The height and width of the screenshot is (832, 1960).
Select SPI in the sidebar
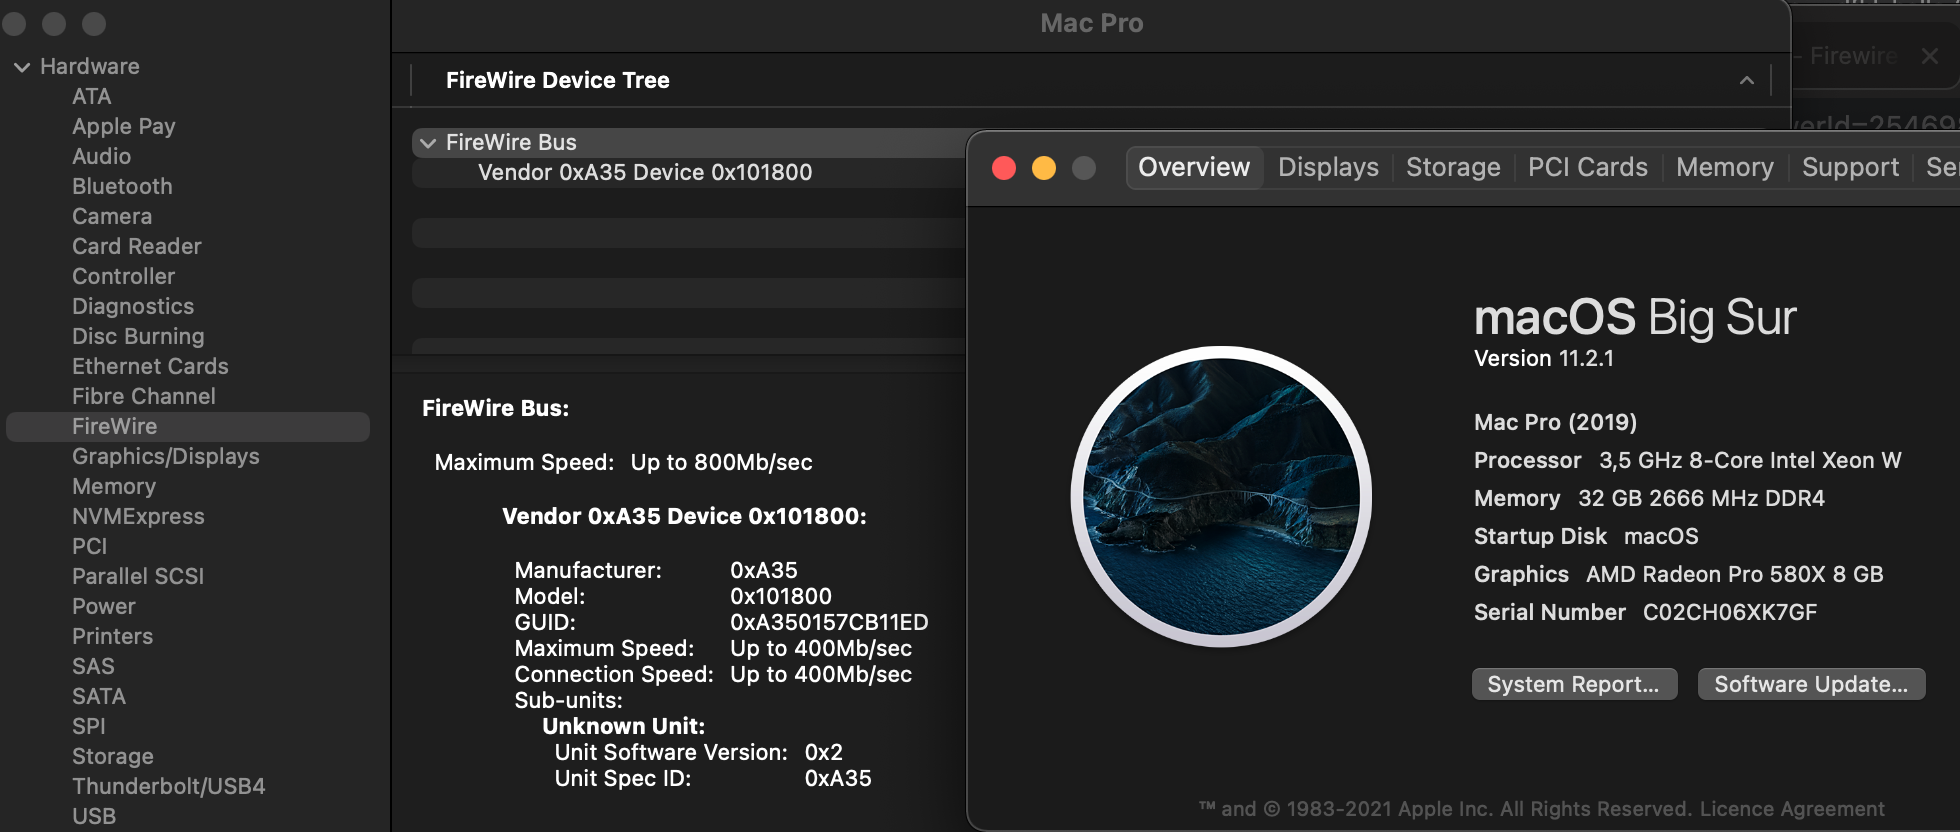[88, 727]
